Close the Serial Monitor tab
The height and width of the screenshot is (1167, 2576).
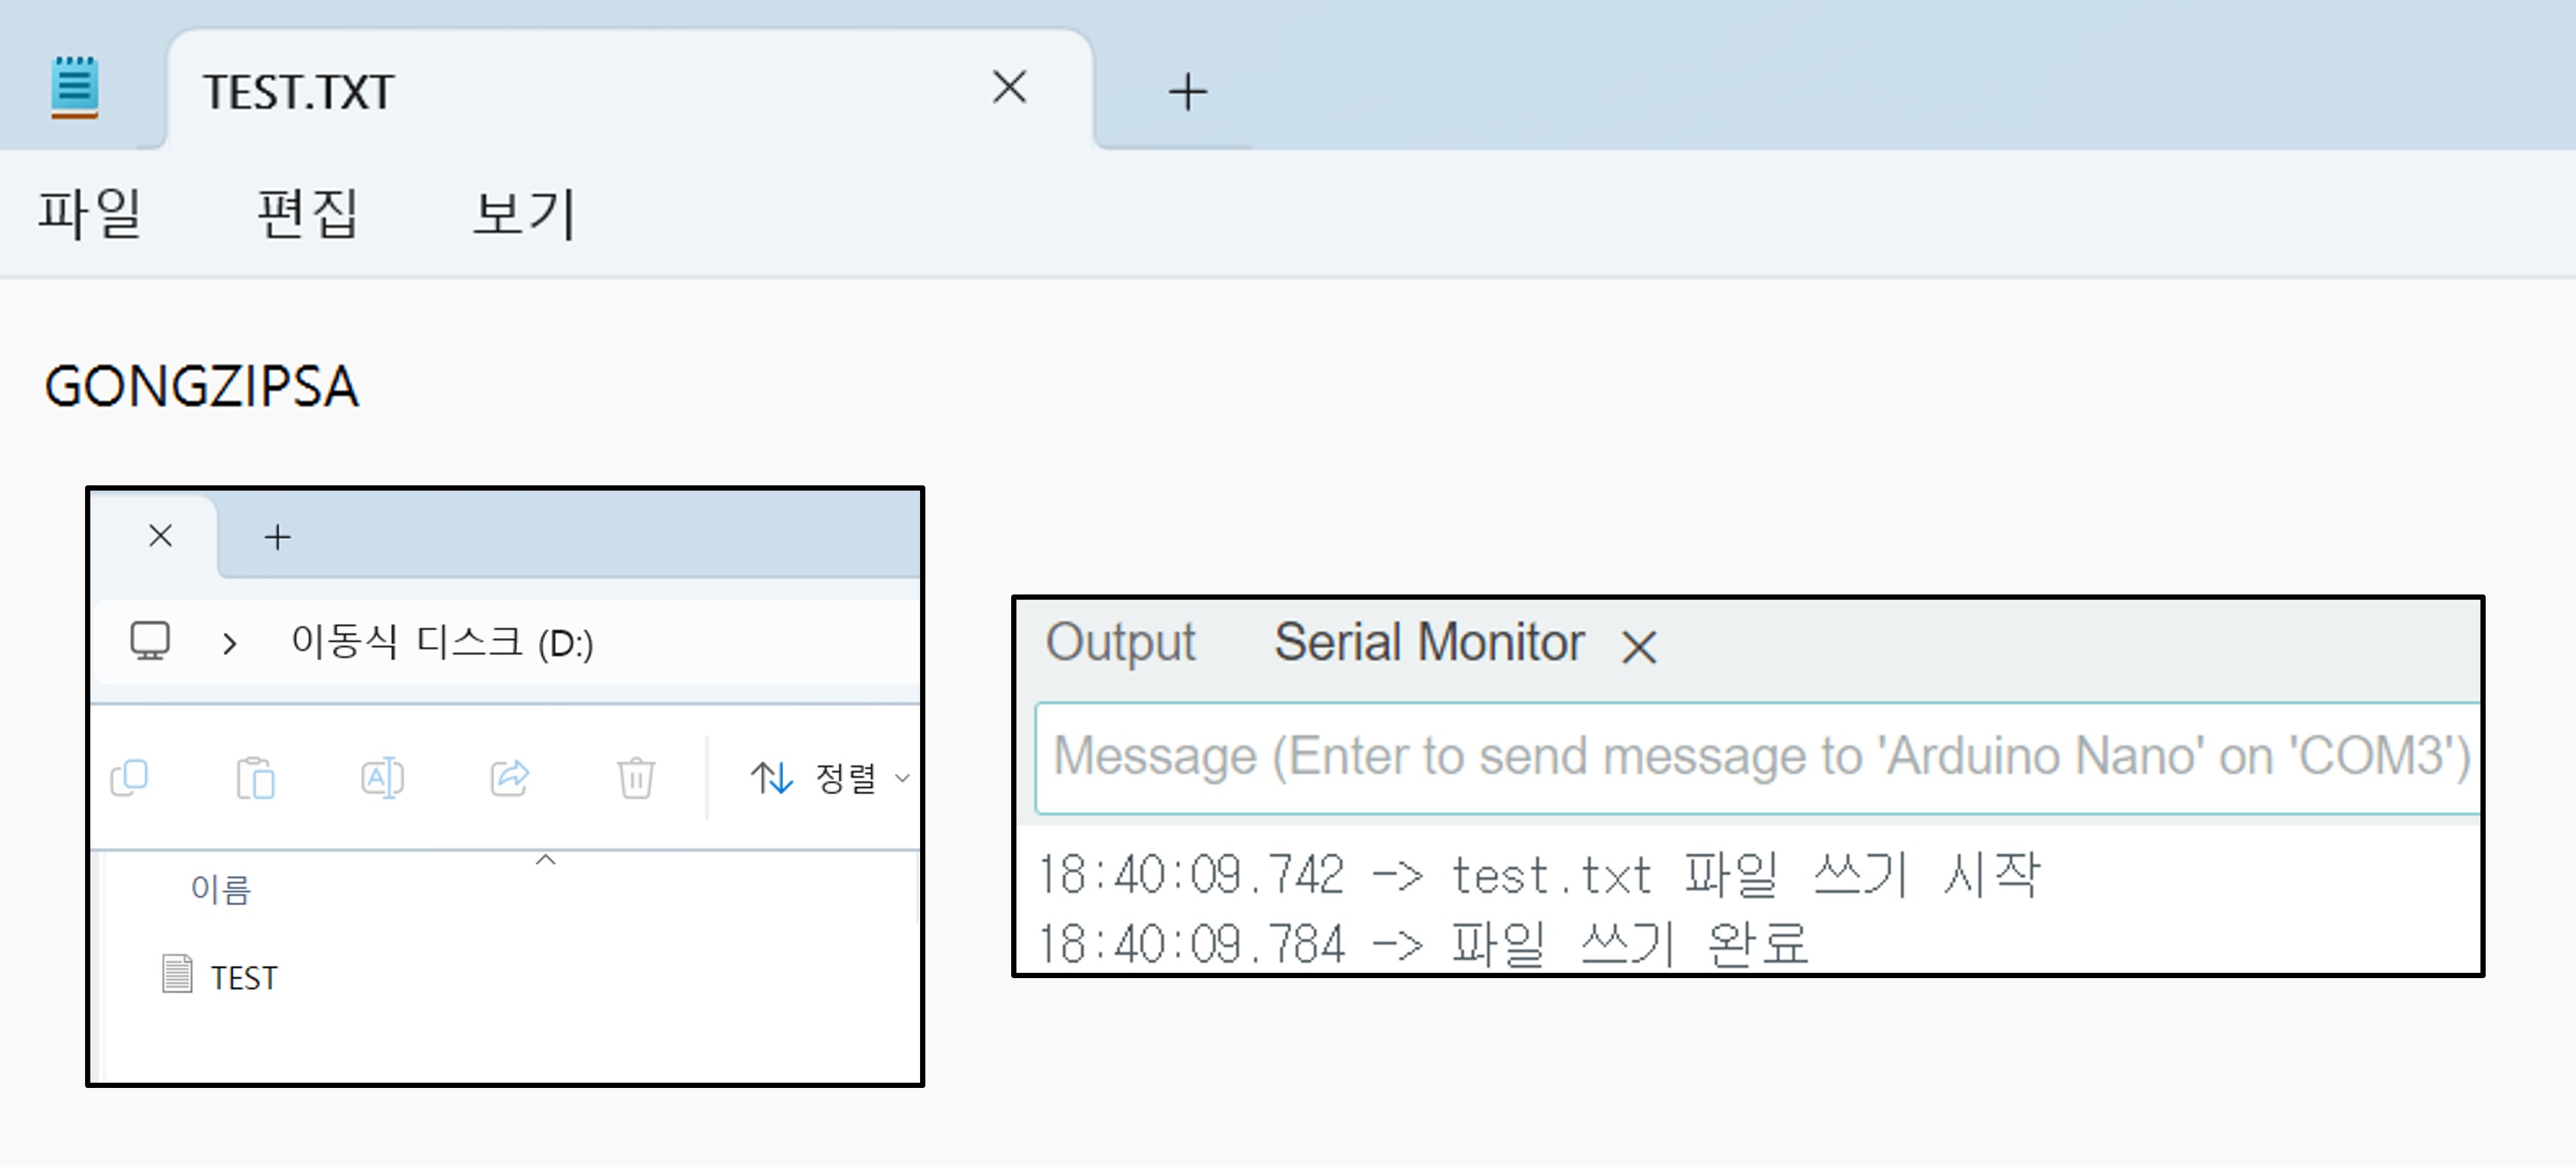(x=1639, y=647)
